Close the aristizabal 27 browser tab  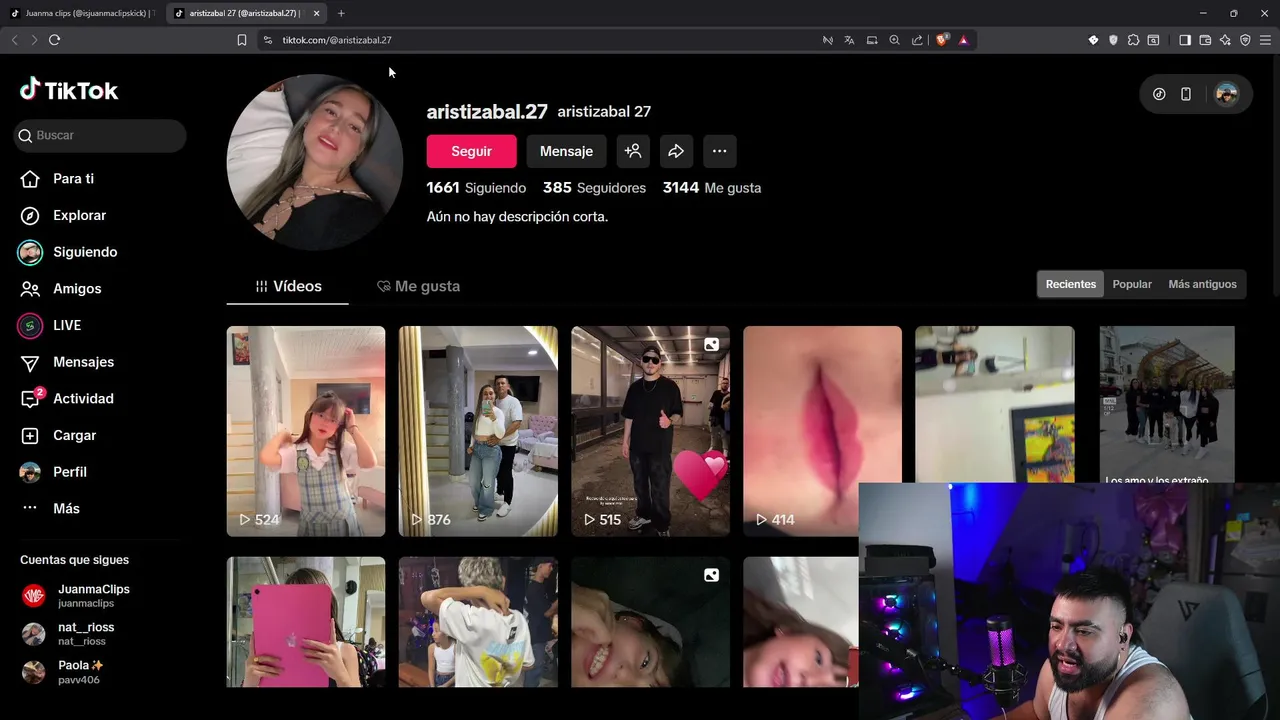pyautogui.click(x=317, y=13)
